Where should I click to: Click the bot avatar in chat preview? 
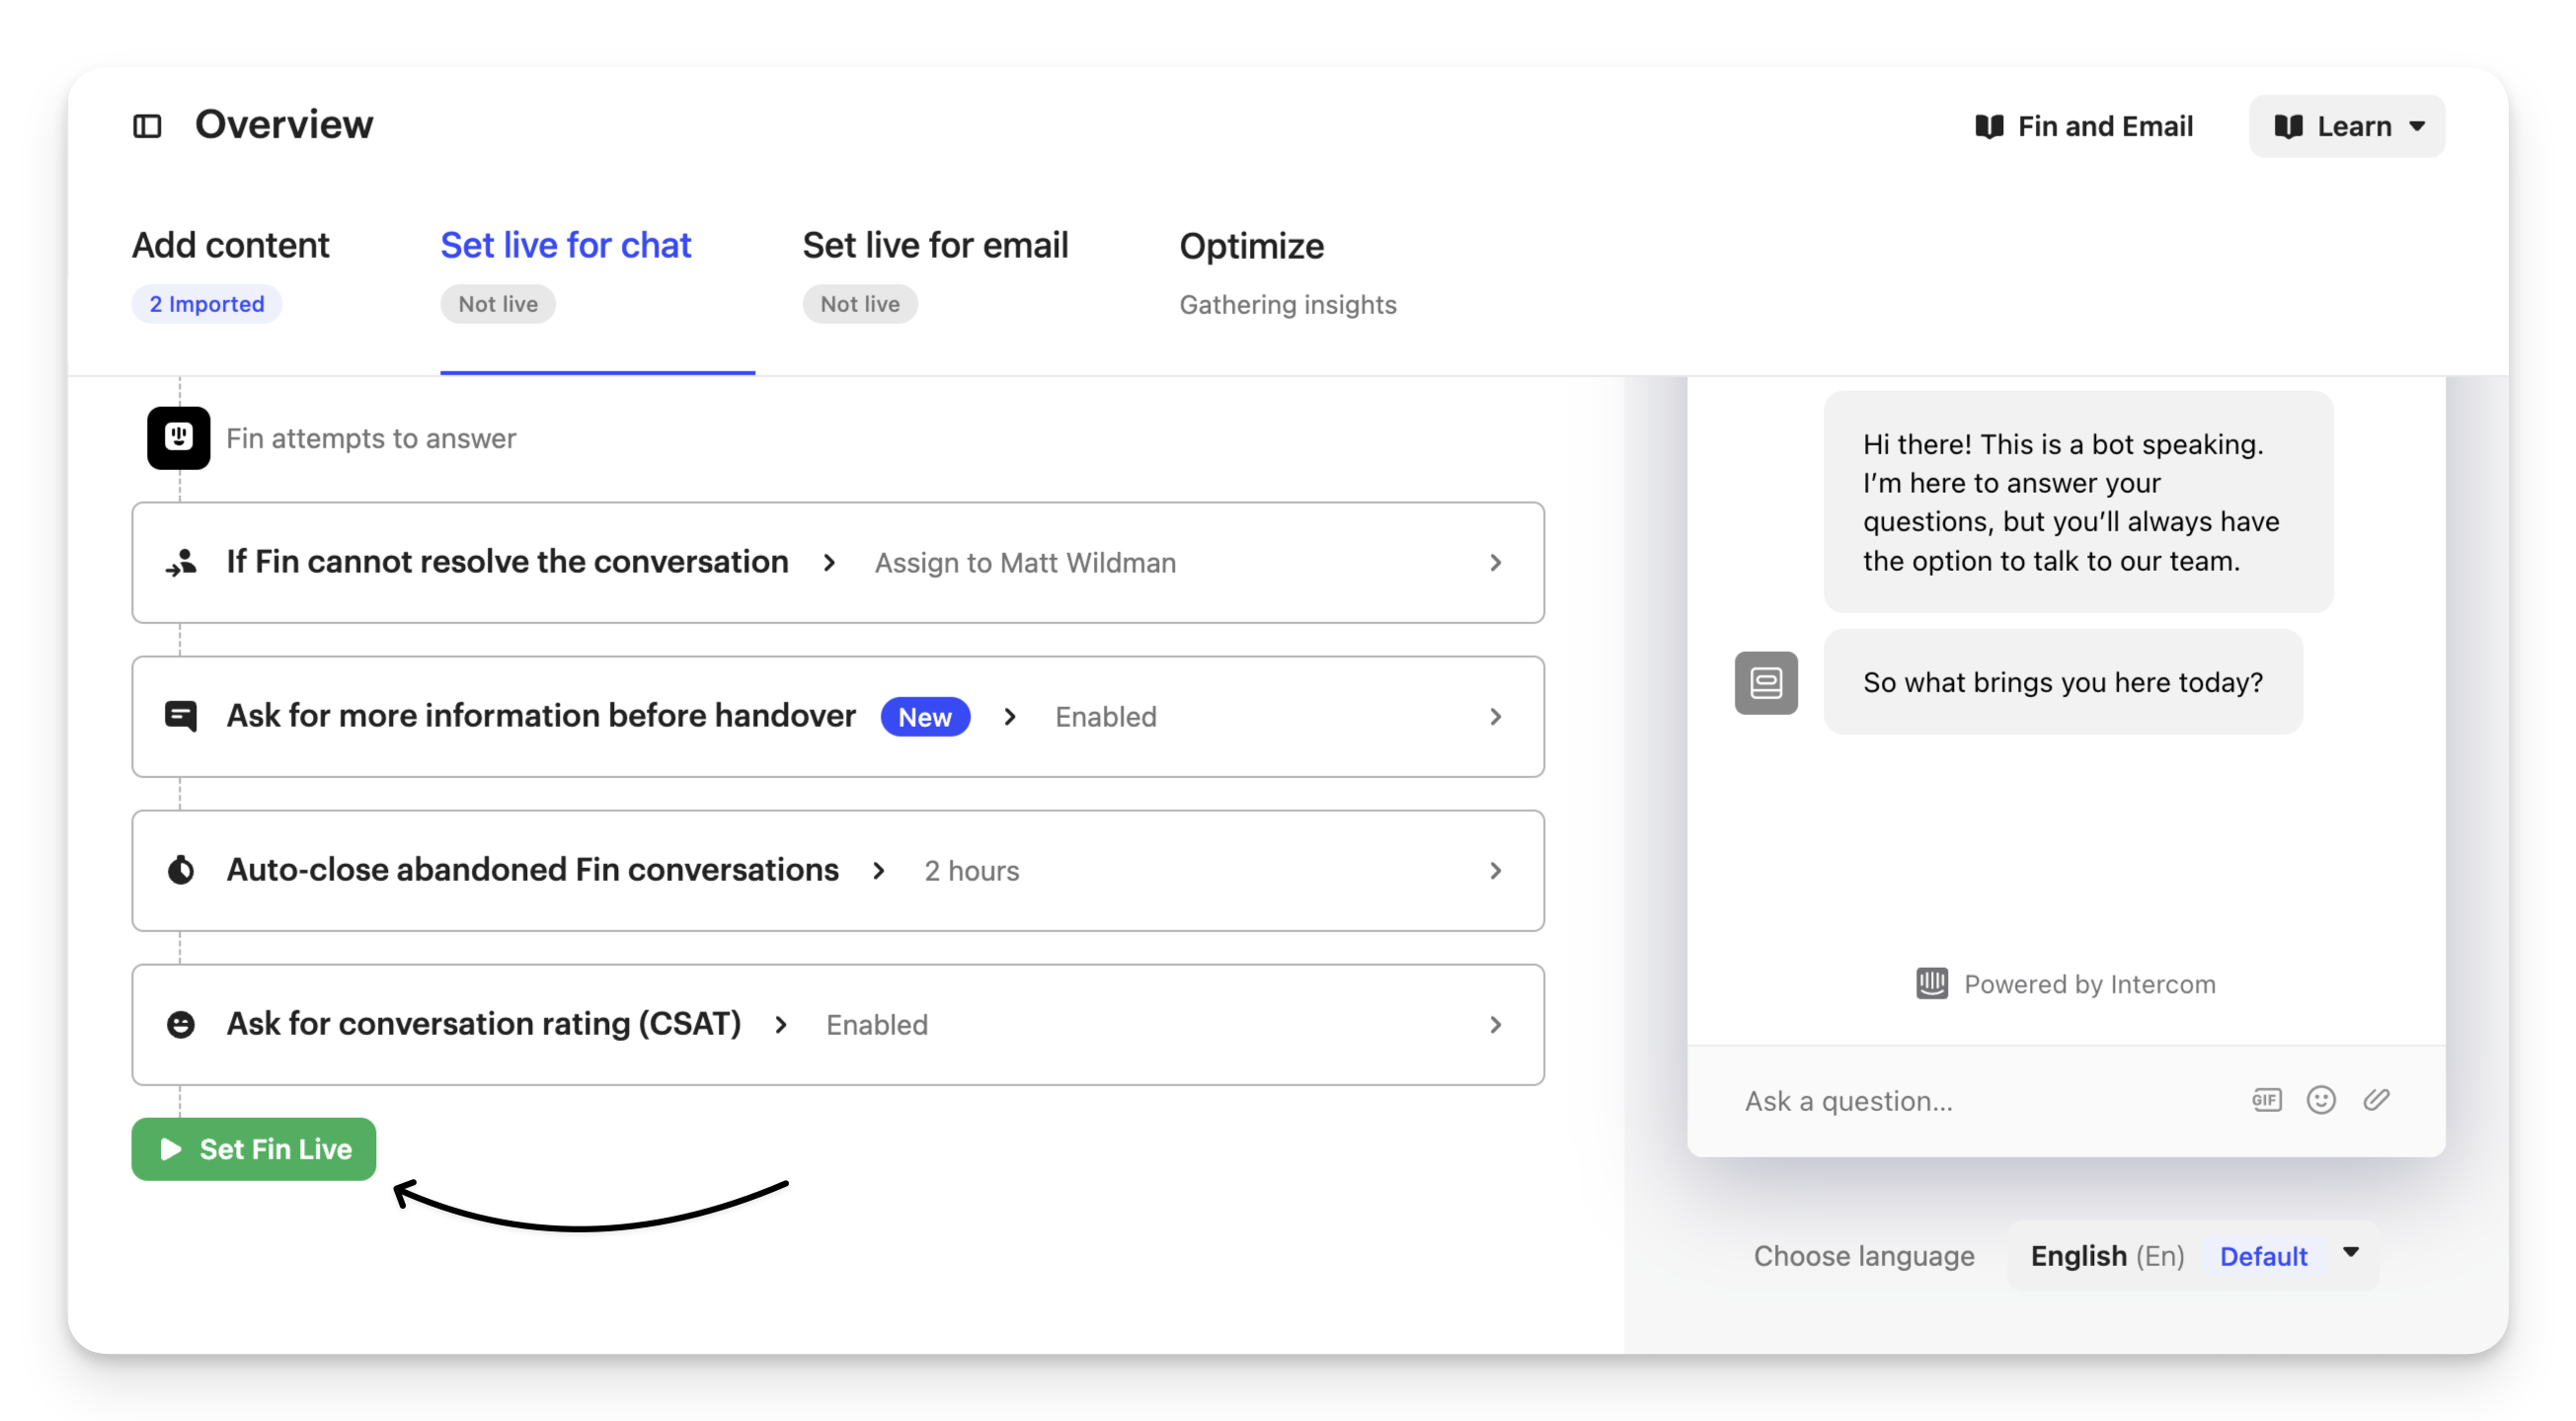(1766, 683)
